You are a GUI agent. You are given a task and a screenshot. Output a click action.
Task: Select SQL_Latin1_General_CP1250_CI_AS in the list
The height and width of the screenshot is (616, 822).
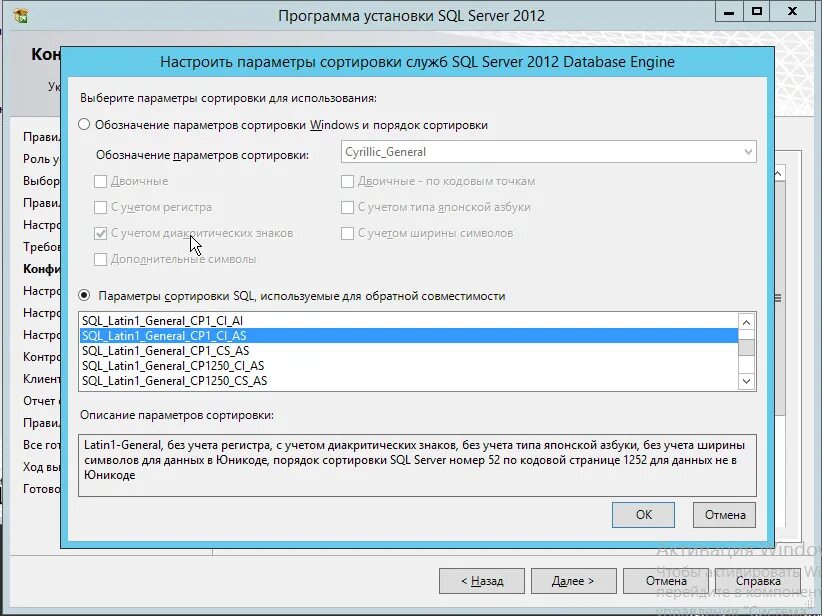pyautogui.click(x=408, y=366)
